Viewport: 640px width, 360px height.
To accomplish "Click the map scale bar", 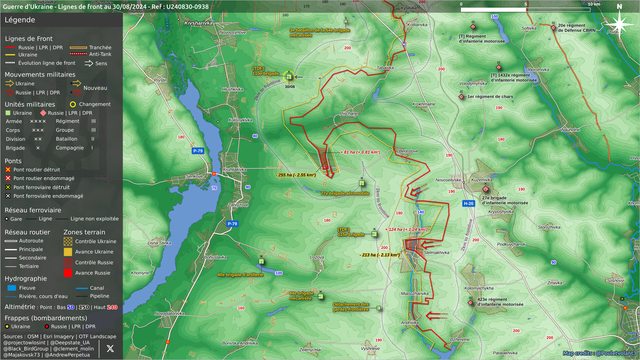I will point(526,9).
